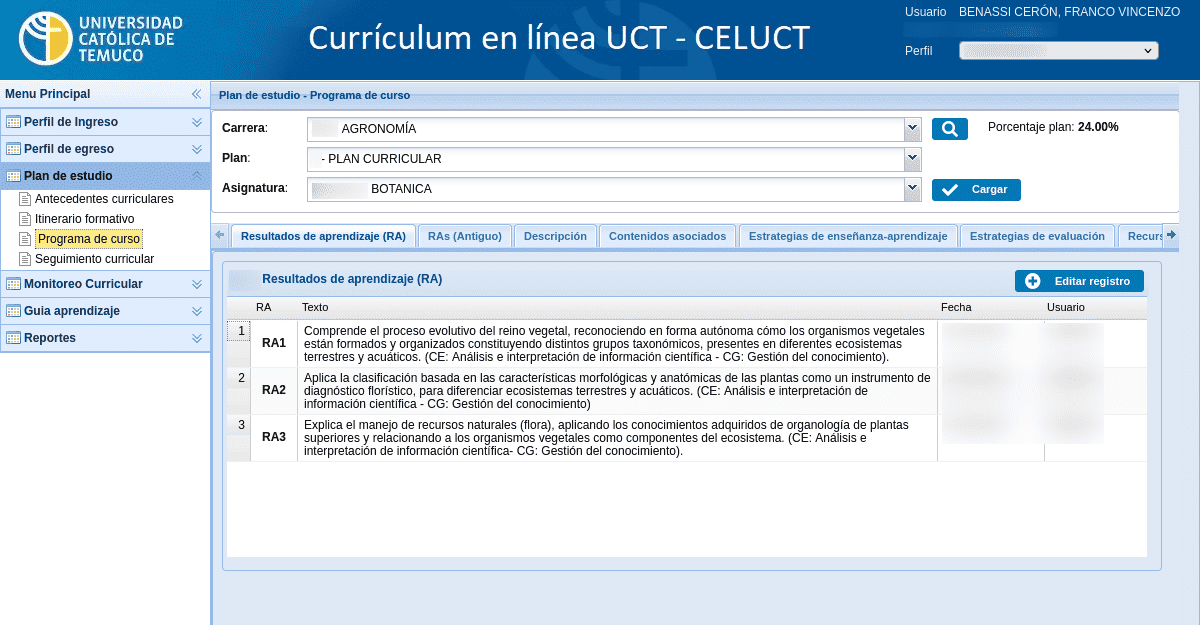This screenshot has height=625, width=1200.
Task: Open the Asignatura dropdown
Action: [x=911, y=188]
